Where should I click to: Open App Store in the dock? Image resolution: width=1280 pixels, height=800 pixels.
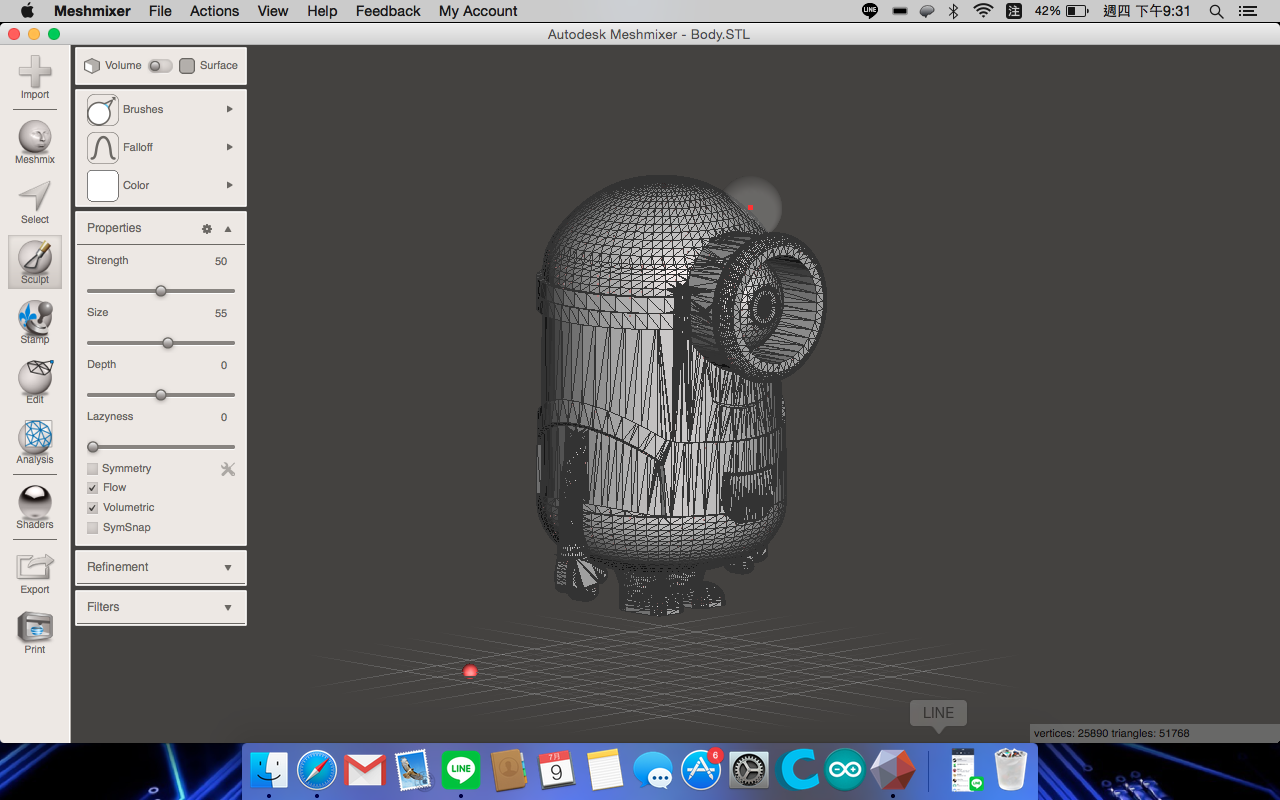click(x=701, y=770)
